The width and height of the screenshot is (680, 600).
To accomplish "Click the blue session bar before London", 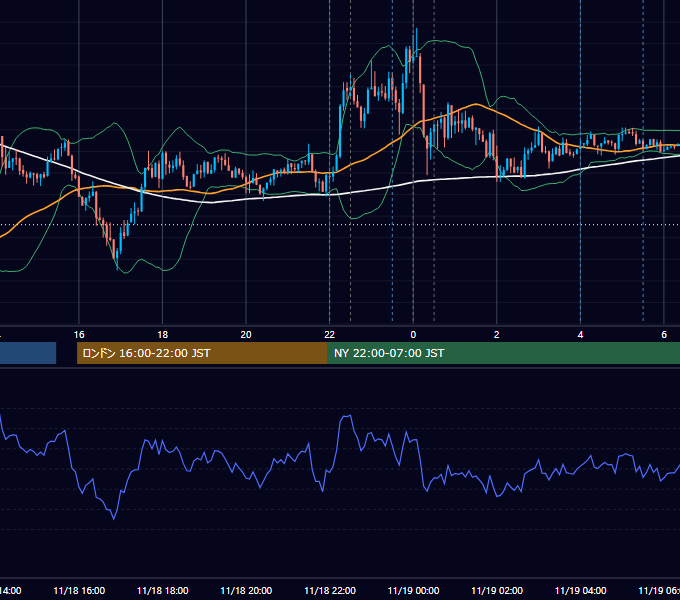I will (28, 353).
